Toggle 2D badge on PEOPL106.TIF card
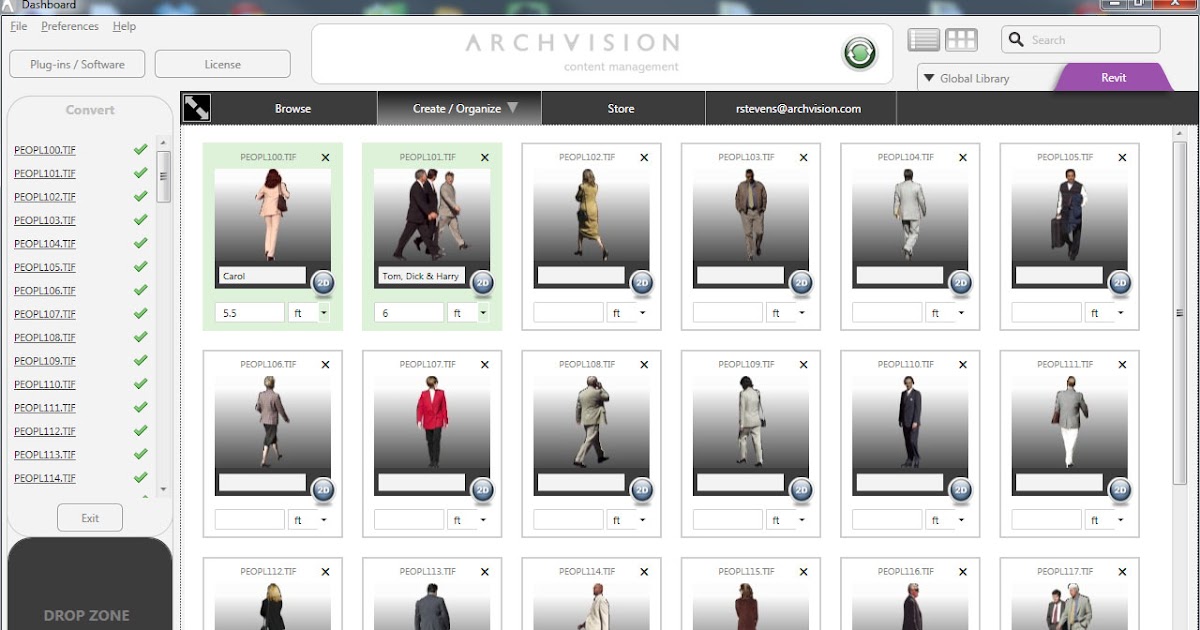Screen dimensions: 1200x630 point(323,490)
